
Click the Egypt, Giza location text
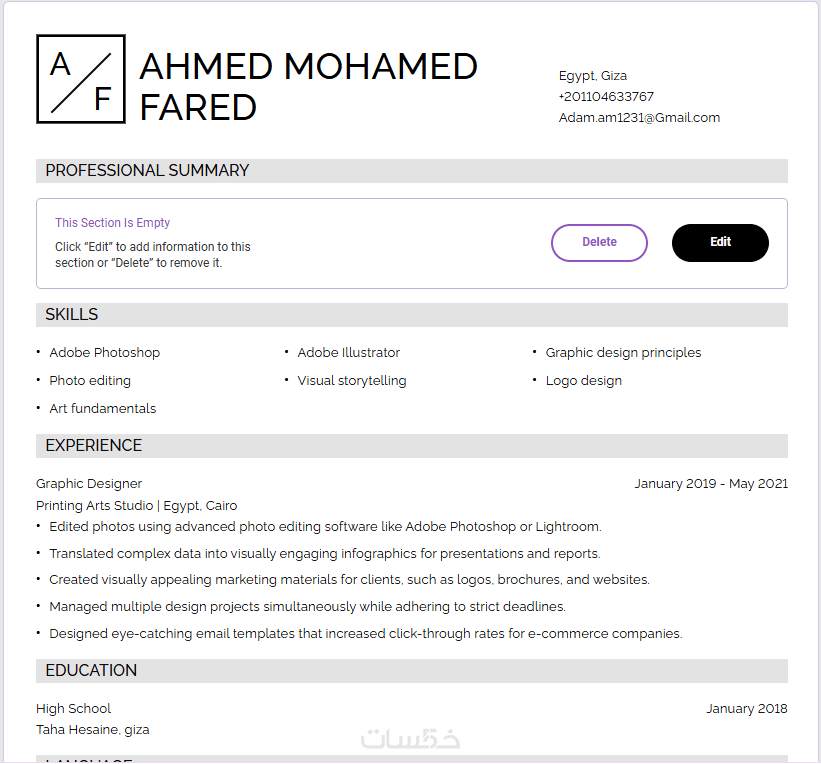(593, 76)
